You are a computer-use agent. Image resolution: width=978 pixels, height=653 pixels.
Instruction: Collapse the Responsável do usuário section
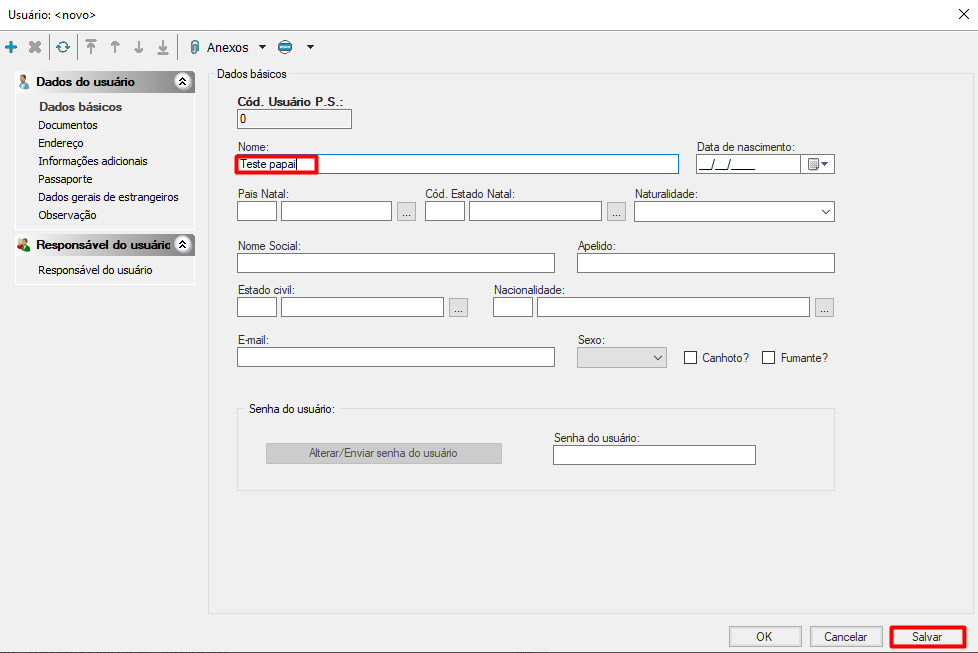click(x=182, y=245)
